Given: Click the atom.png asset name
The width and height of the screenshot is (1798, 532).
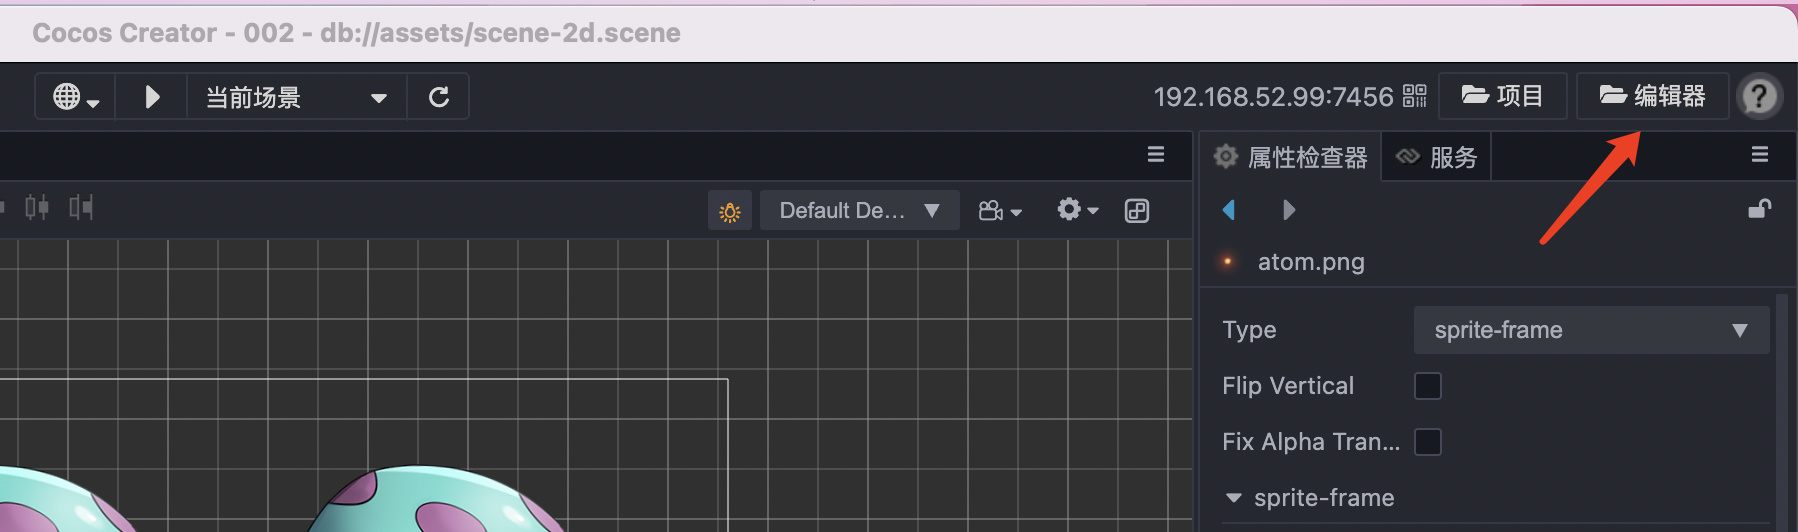Looking at the screenshot, I should [x=1311, y=262].
